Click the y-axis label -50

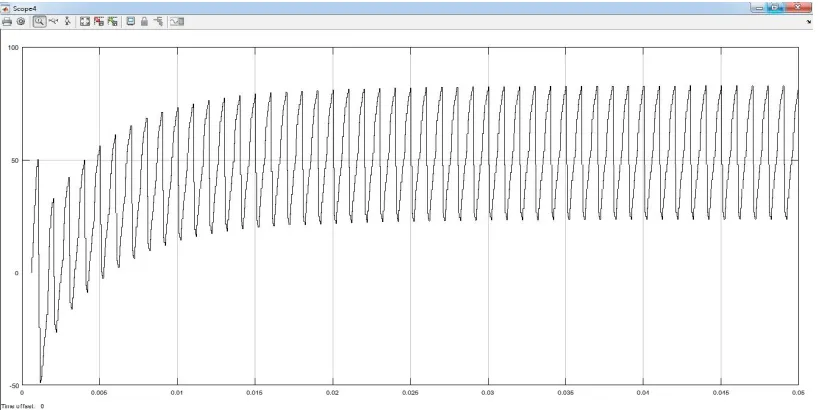[x=13, y=385]
